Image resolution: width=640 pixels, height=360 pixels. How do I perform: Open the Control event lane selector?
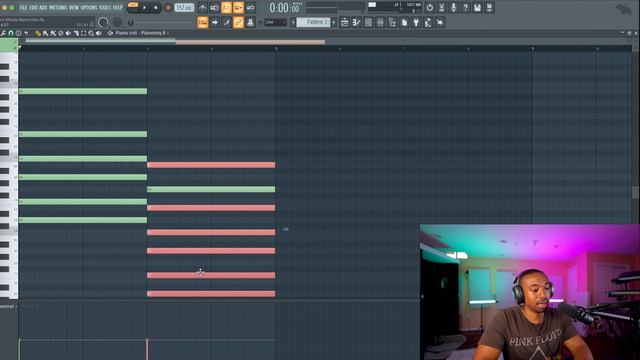coord(8,306)
